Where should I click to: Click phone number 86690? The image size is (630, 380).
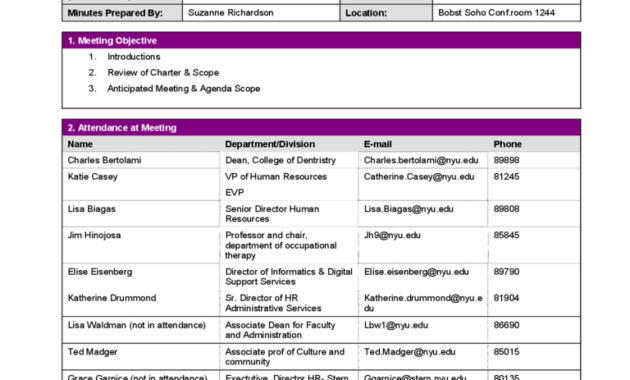tap(506, 325)
